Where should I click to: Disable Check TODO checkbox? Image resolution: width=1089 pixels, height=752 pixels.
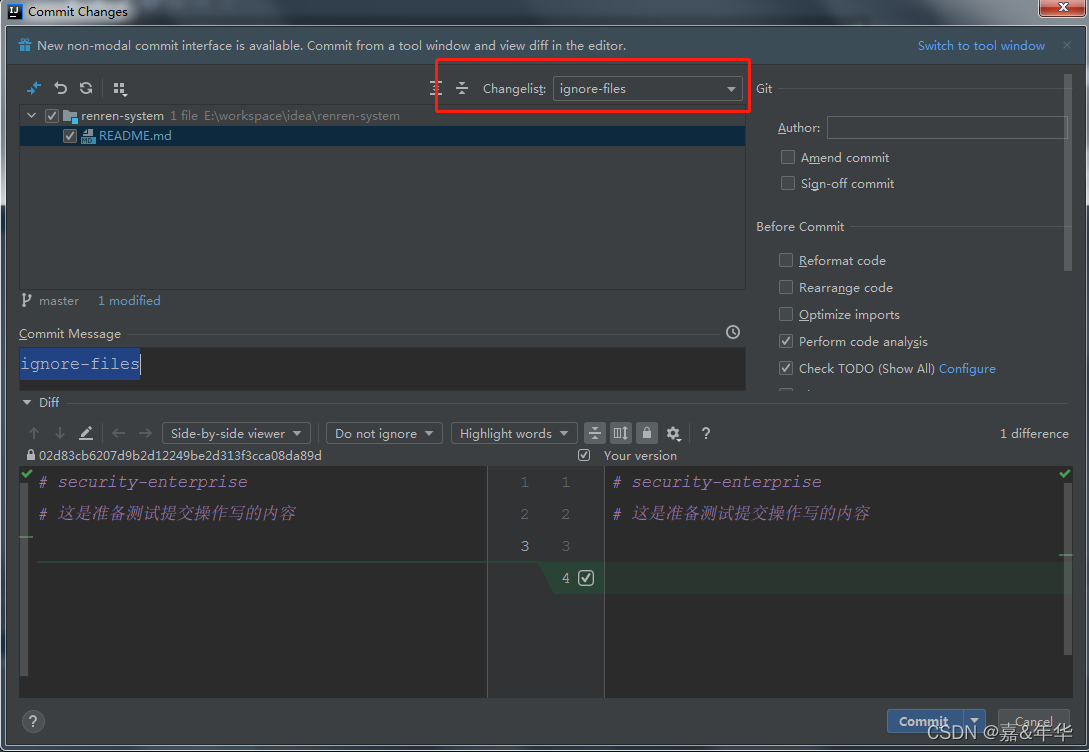pyautogui.click(x=785, y=368)
